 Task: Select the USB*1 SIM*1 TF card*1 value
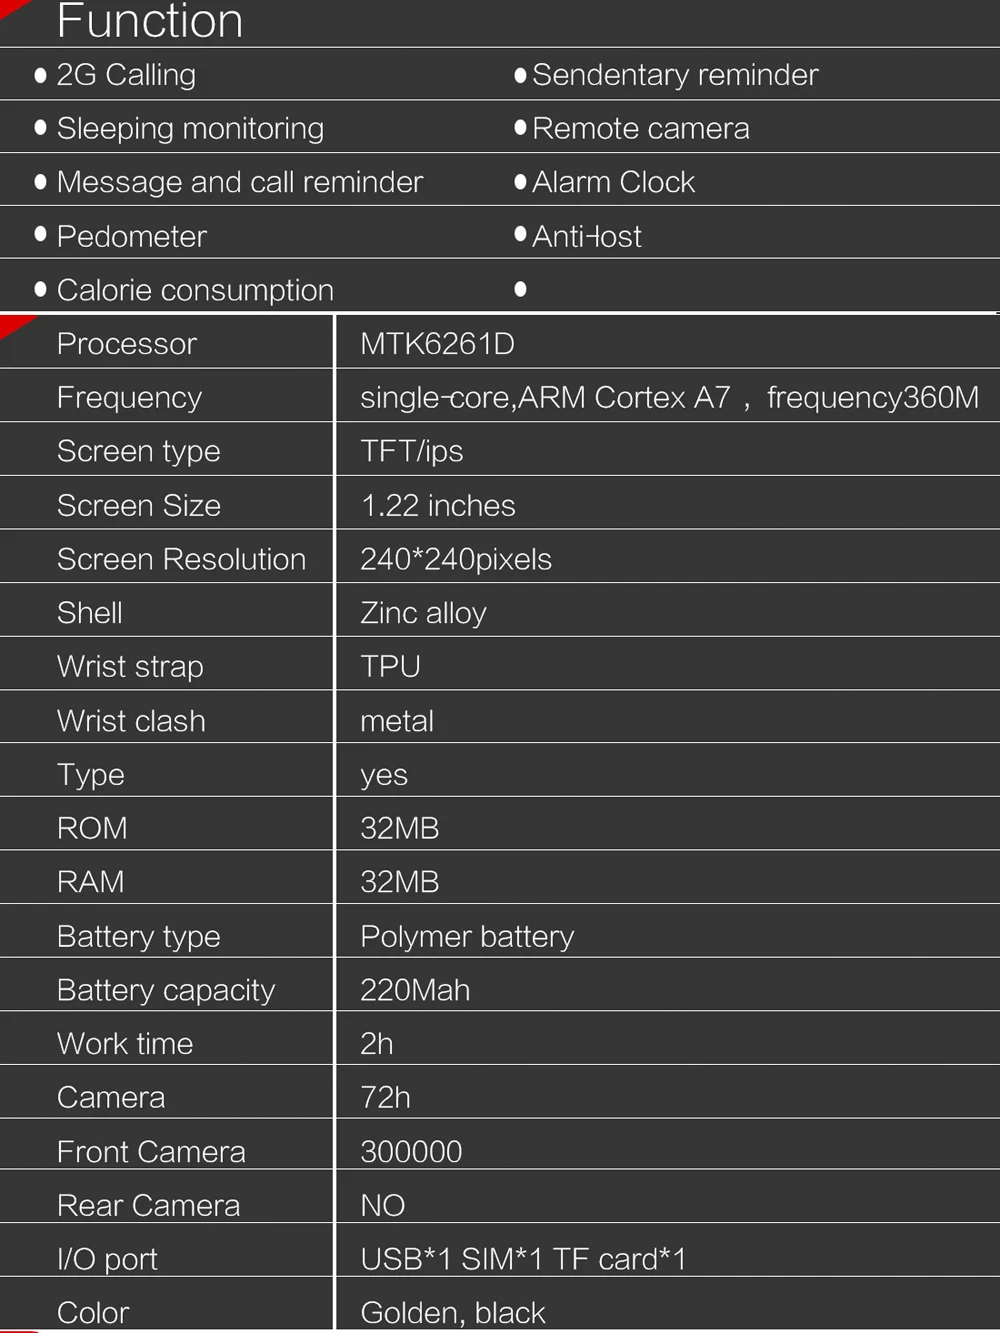pos(523,1259)
